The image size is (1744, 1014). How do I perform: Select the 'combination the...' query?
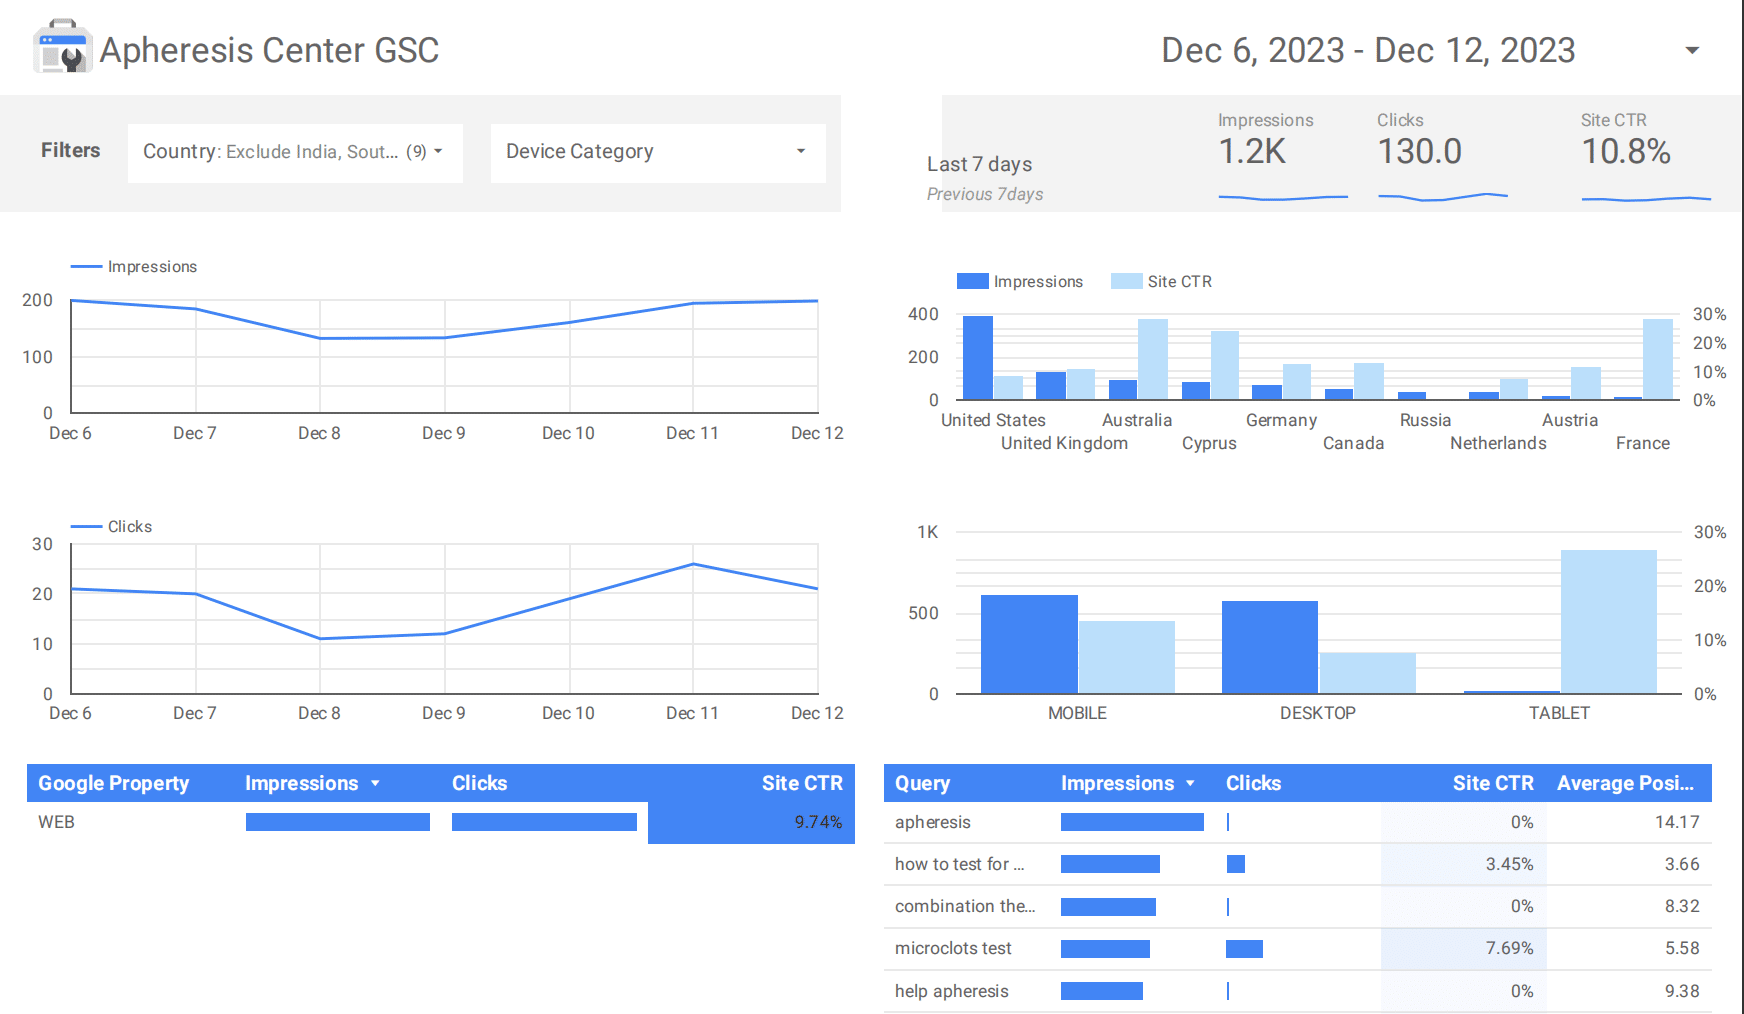(1298, 906)
